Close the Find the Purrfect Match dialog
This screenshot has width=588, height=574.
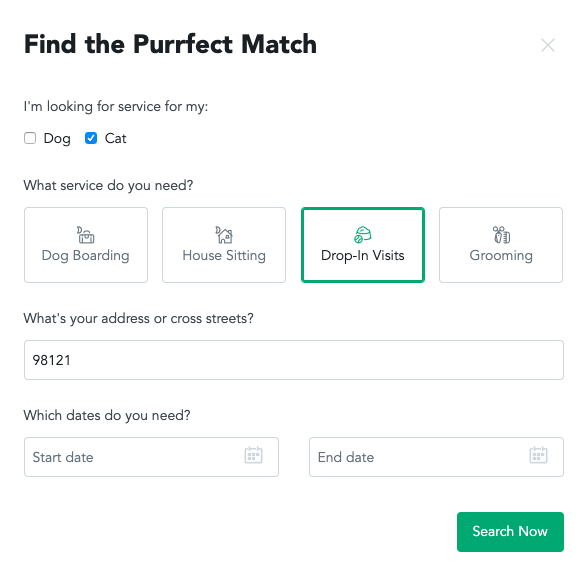[548, 45]
